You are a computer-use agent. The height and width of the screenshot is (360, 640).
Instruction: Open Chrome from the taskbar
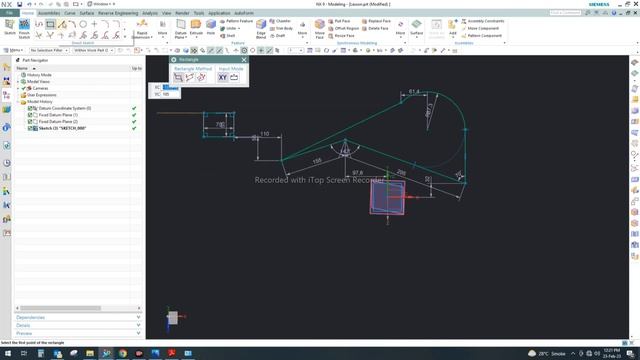click(x=122, y=353)
